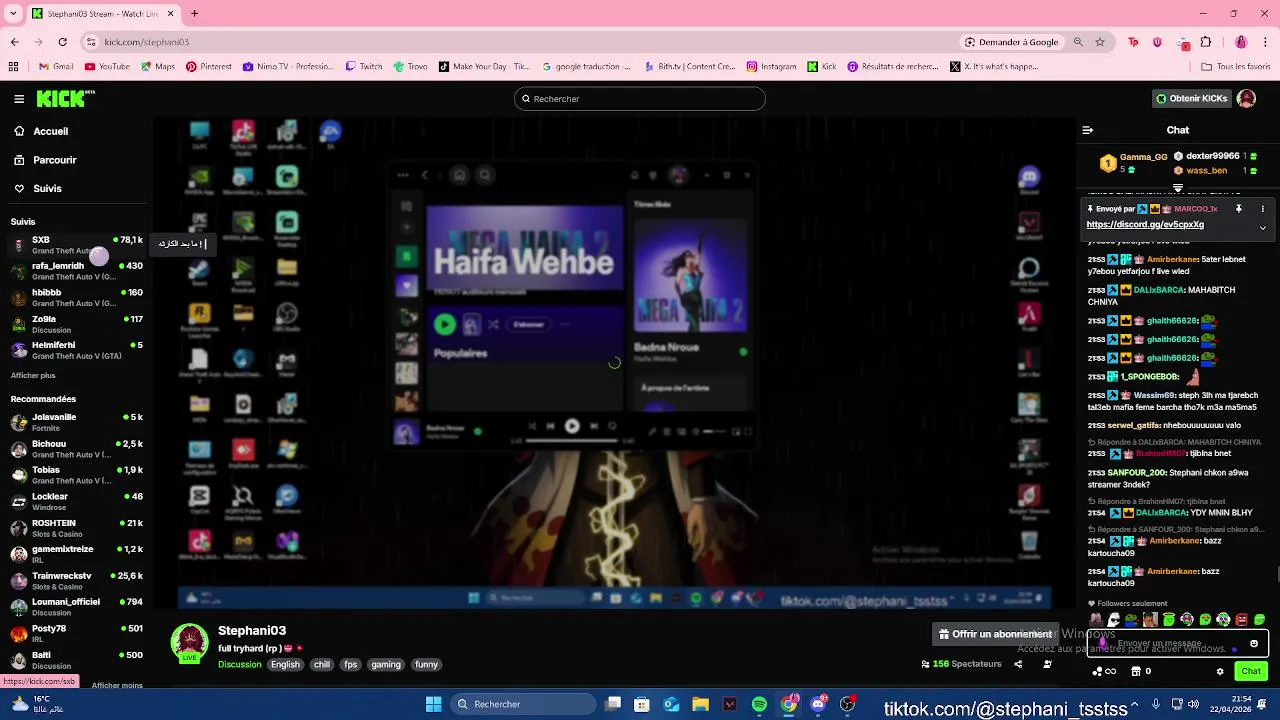Open Jolavanille recommended channel

coord(76,422)
